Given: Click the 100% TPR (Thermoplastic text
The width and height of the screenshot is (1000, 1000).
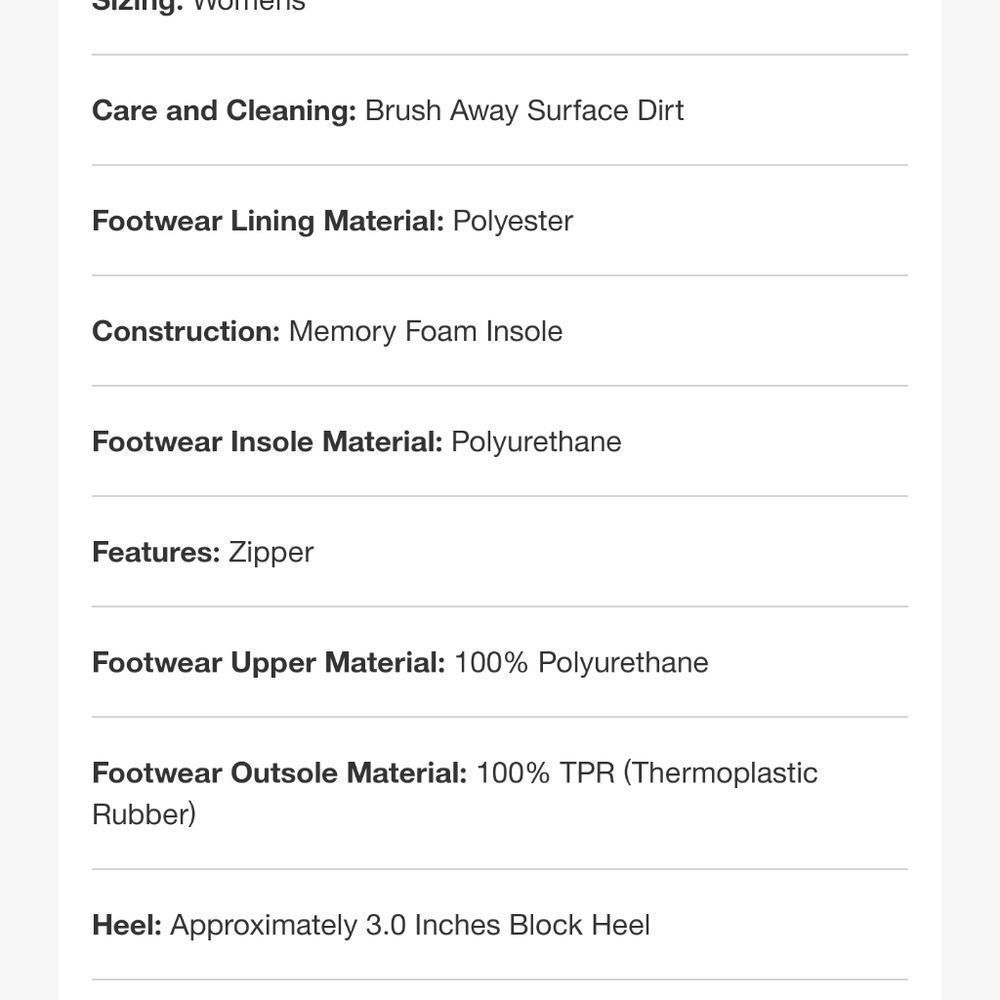Looking at the screenshot, I should click(647, 773).
